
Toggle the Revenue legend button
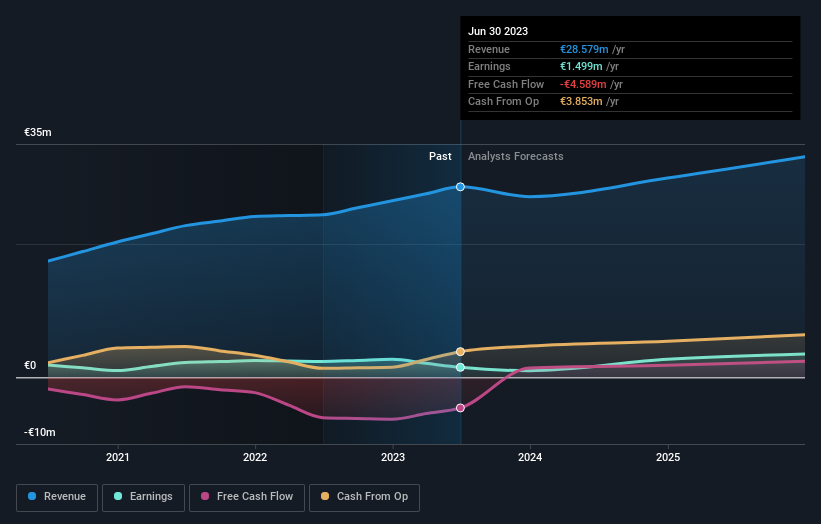(57, 497)
